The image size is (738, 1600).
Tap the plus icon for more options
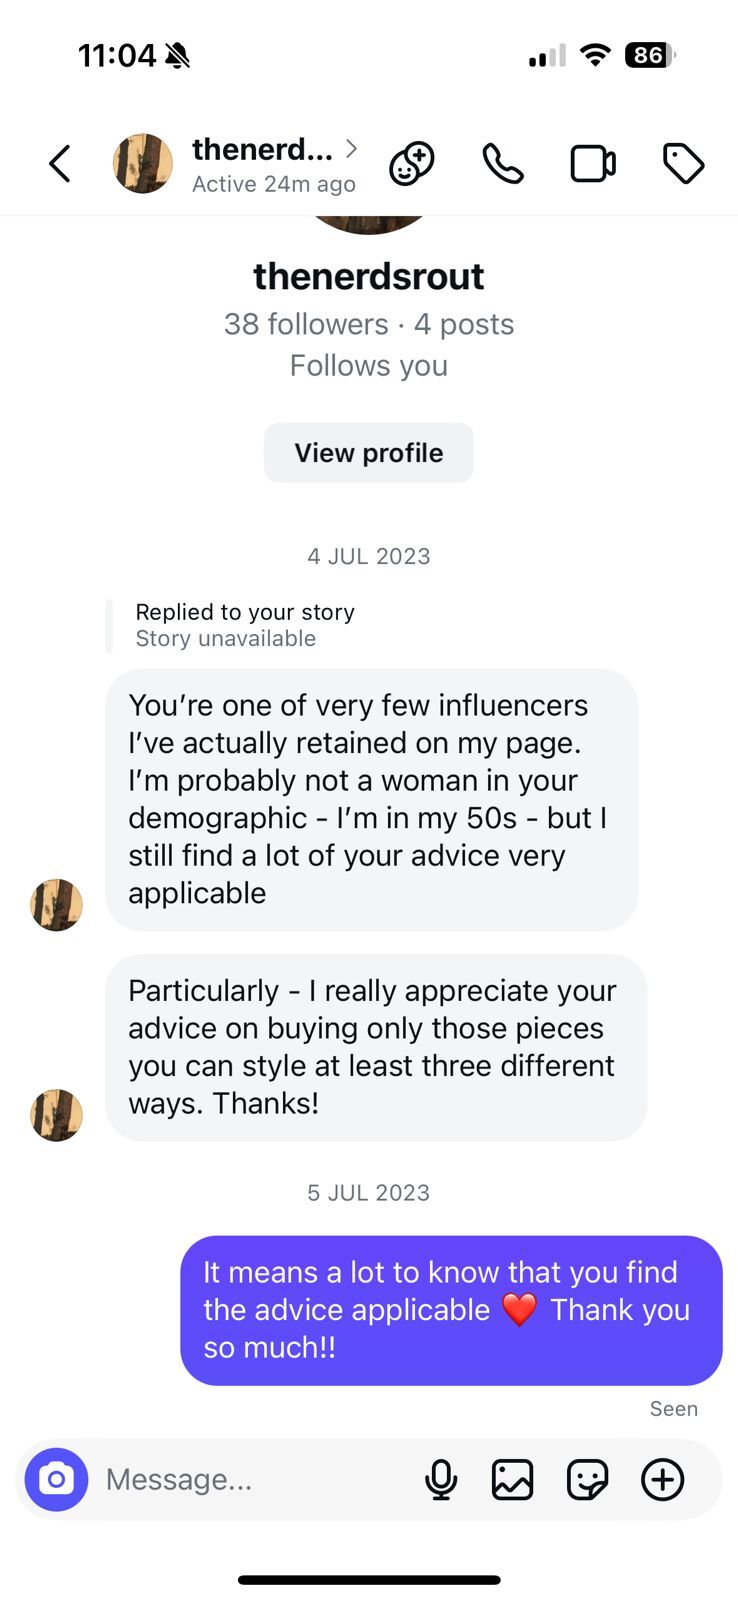point(662,1480)
